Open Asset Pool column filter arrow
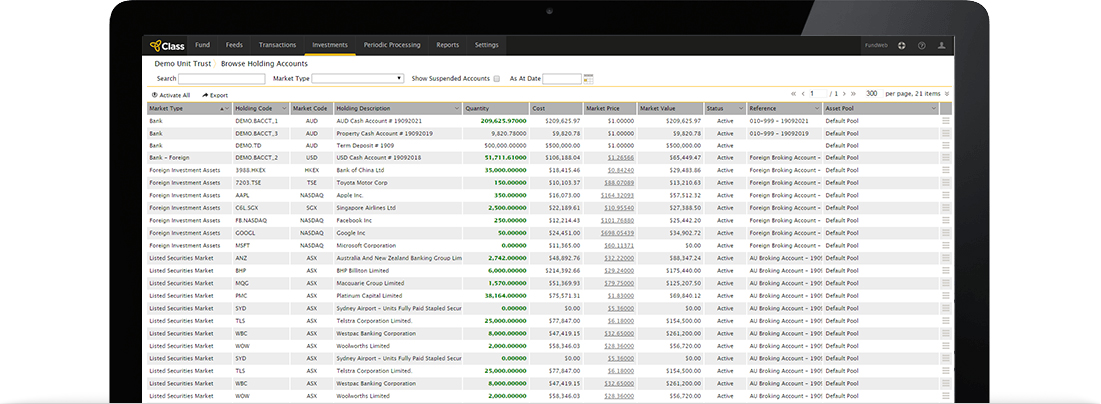The width and height of the screenshot is (1101, 404). 933,108
